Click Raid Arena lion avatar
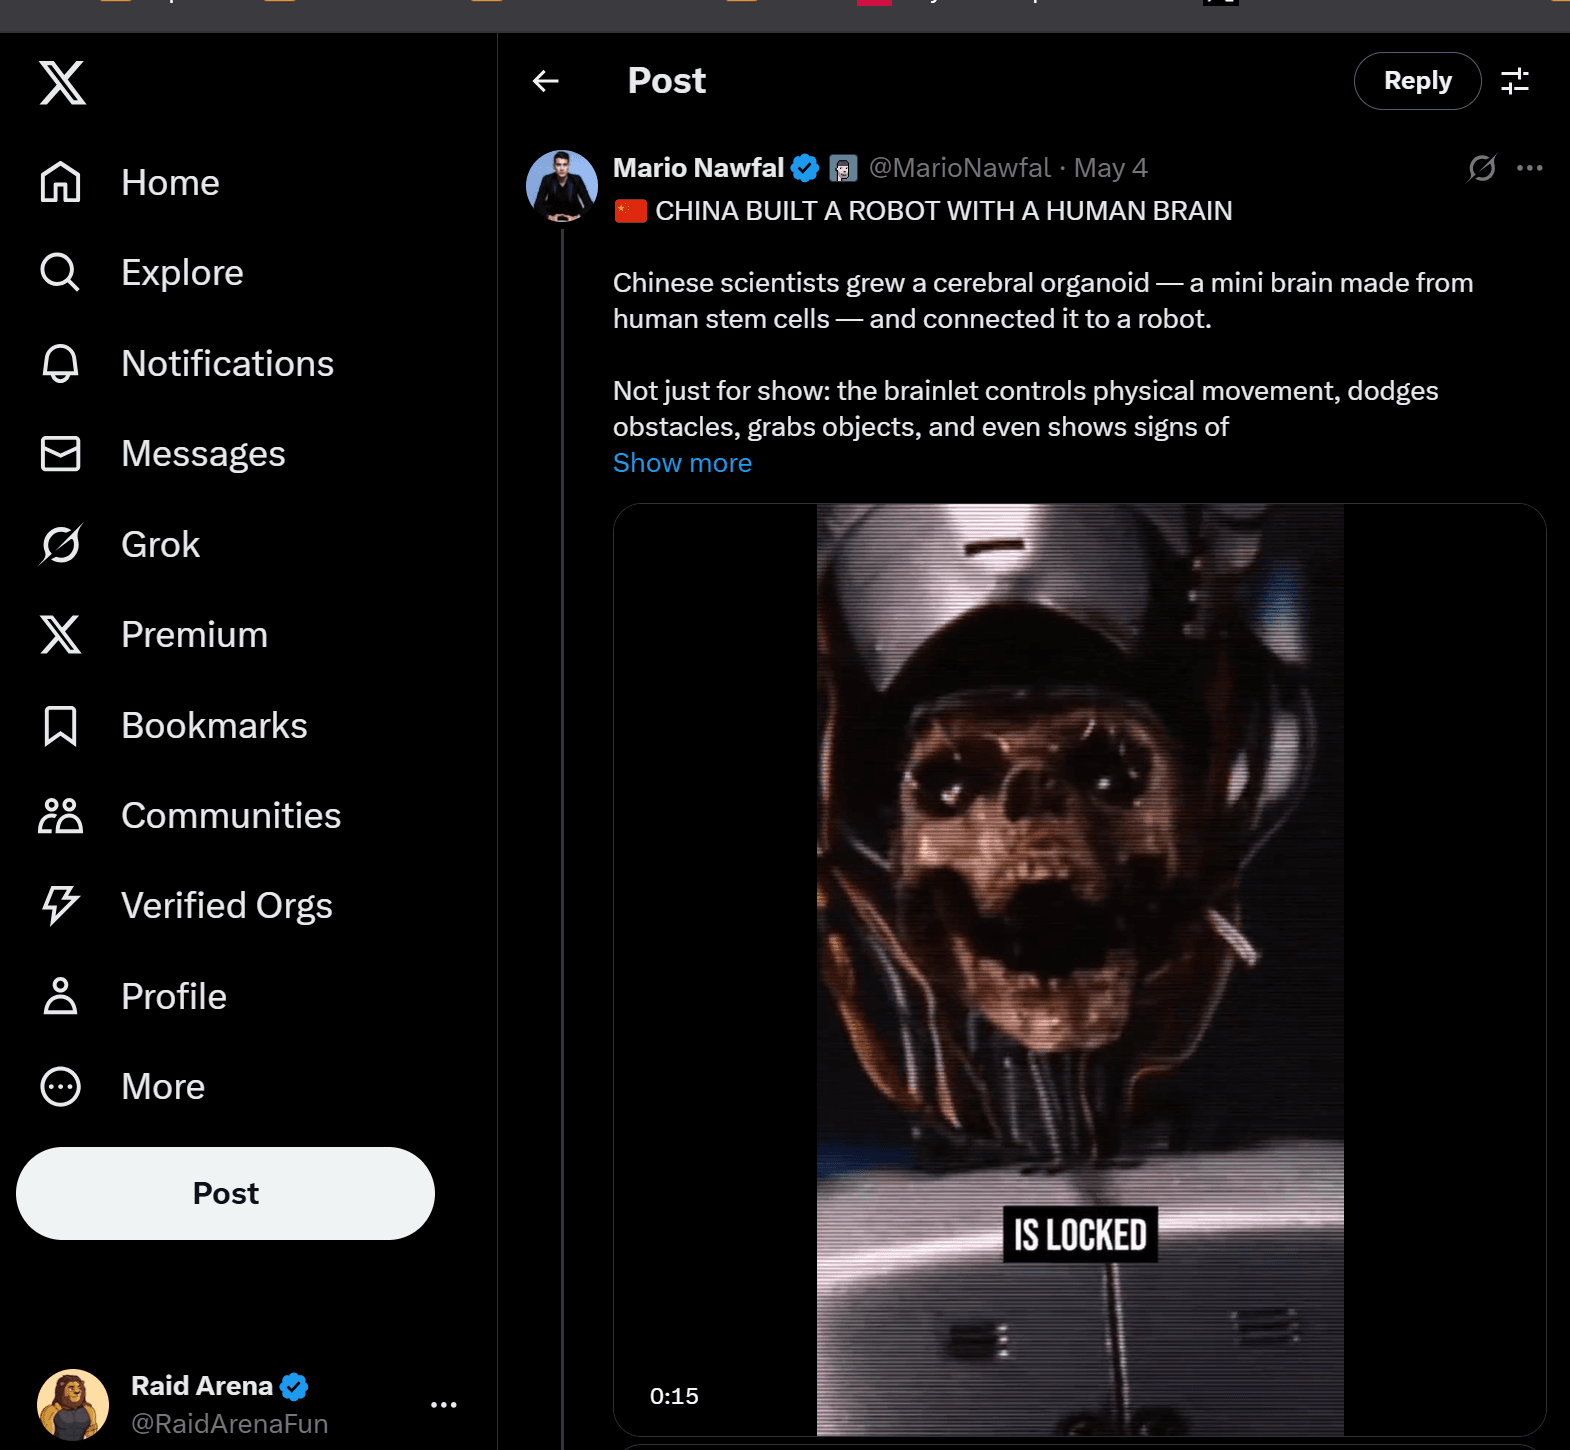The width and height of the screenshot is (1570, 1450). 73,1404
